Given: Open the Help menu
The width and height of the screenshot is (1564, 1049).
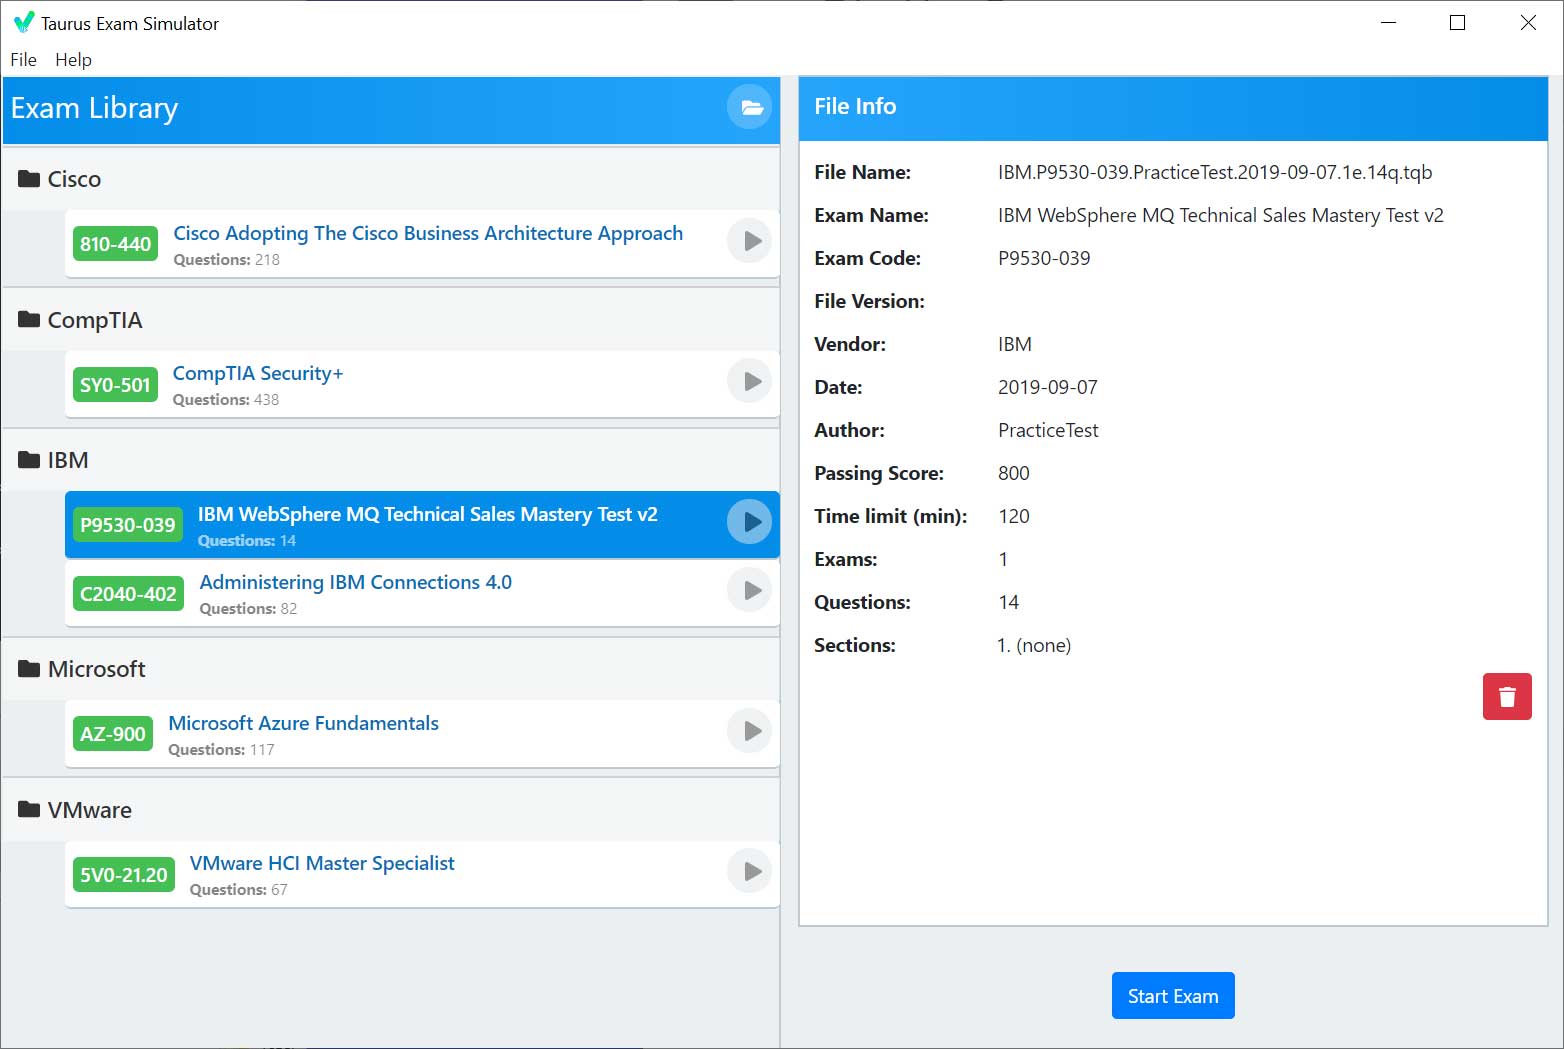Looking at the screenshot, I should pos(73,59).
